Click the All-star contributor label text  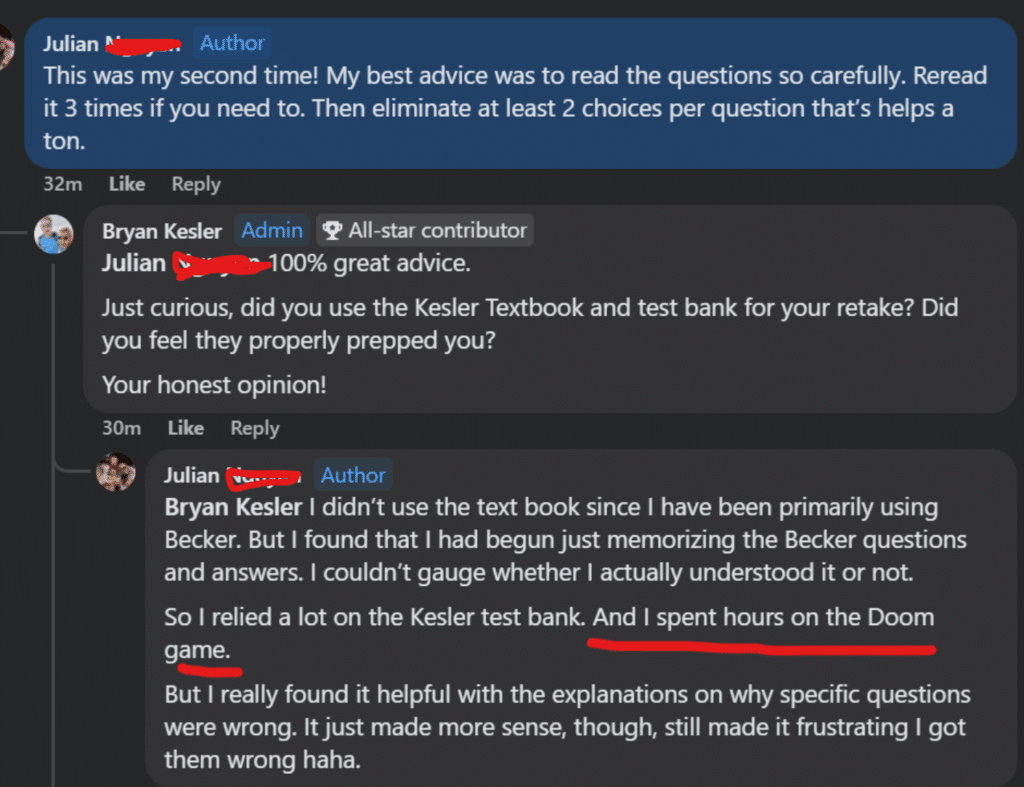coord(437,231)
